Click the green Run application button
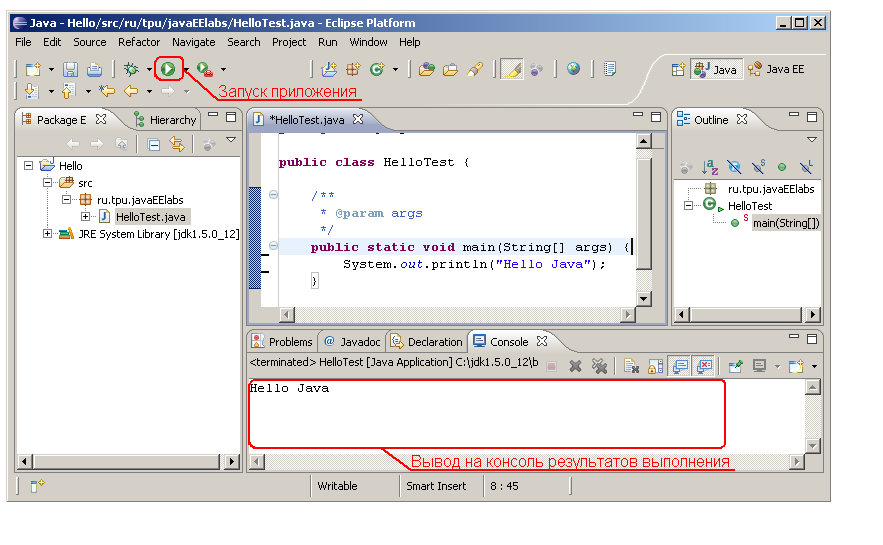 pyautogui.click(x=168, y=69)
